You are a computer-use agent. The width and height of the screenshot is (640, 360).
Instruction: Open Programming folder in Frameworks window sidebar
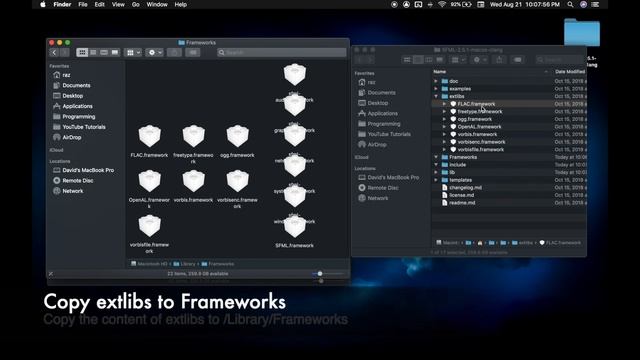[74, 117]
